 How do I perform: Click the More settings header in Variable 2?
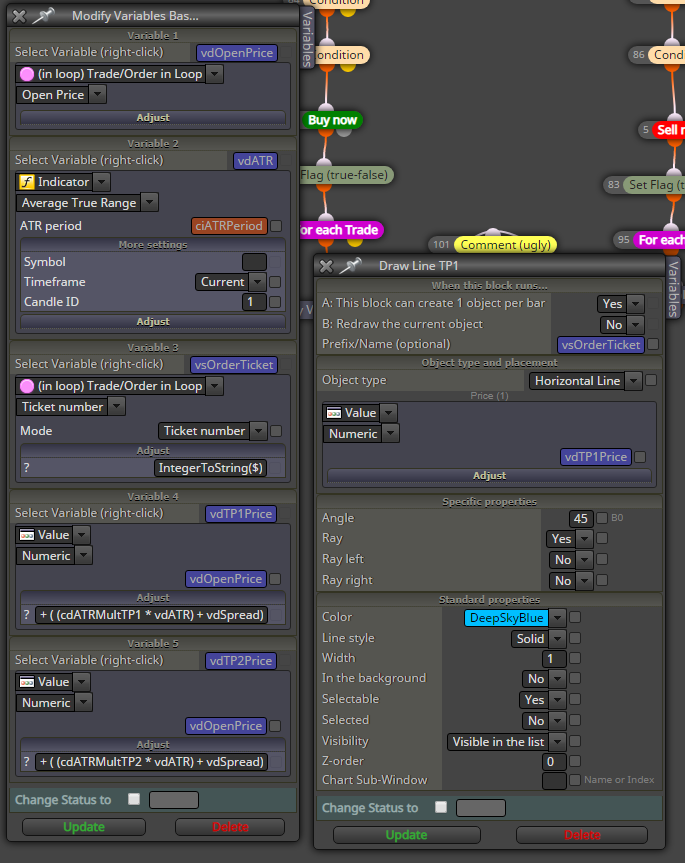tap(153, 245)
